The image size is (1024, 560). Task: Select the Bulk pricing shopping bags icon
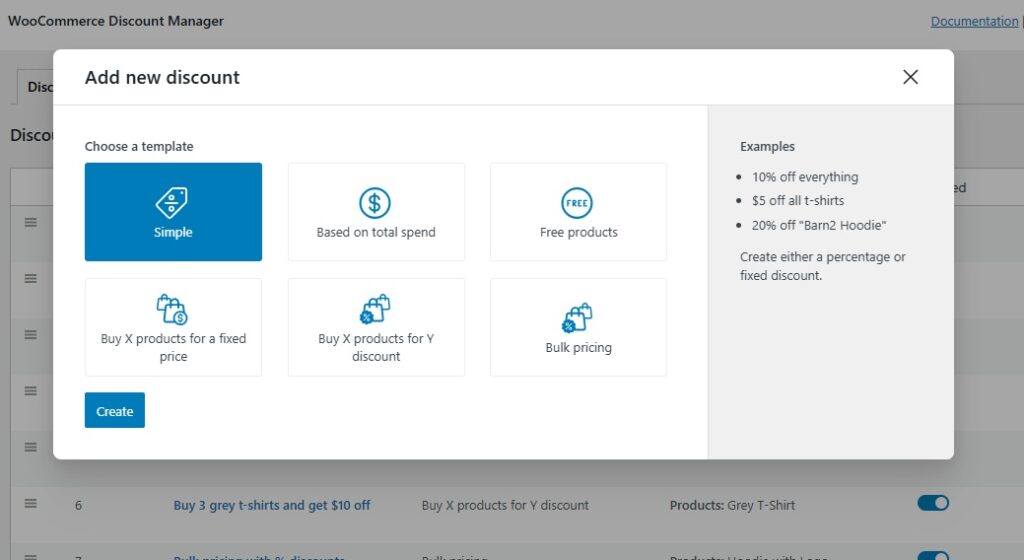[578, 318]
